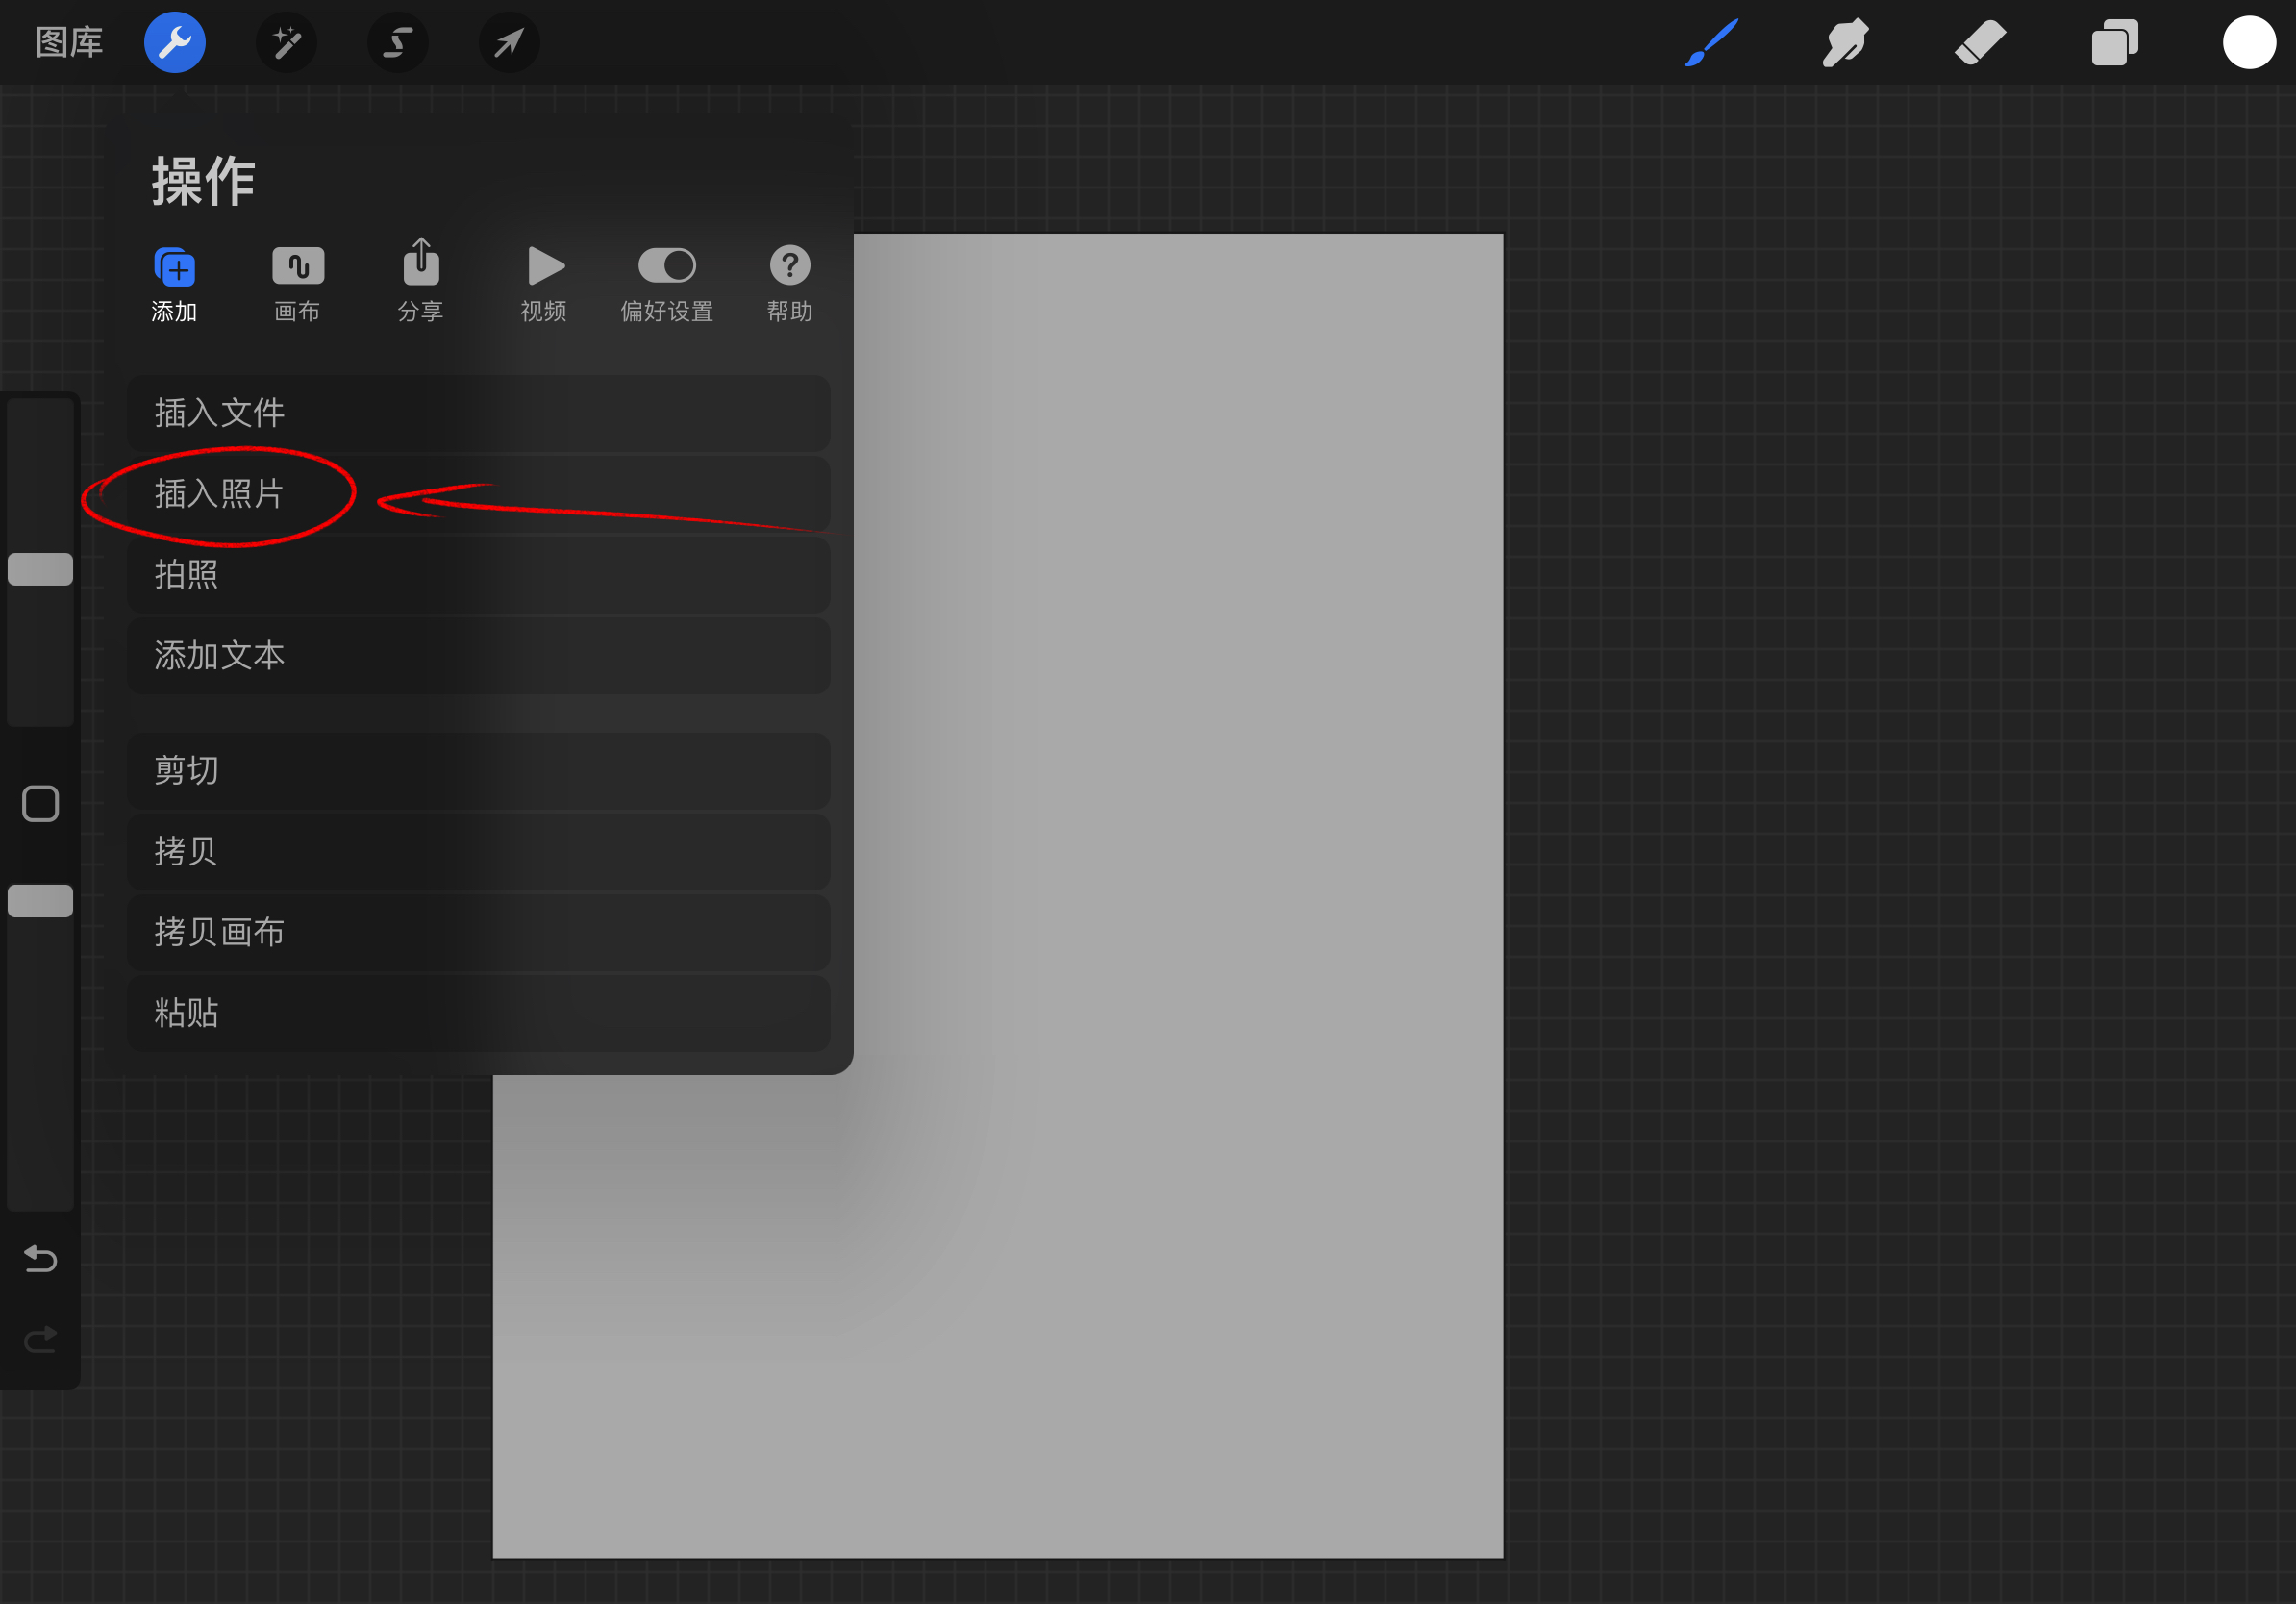Viewport: 2296px width, 1604px height.
Task: Select the paintbrush tool
Action: click(x=1711, y=43)
